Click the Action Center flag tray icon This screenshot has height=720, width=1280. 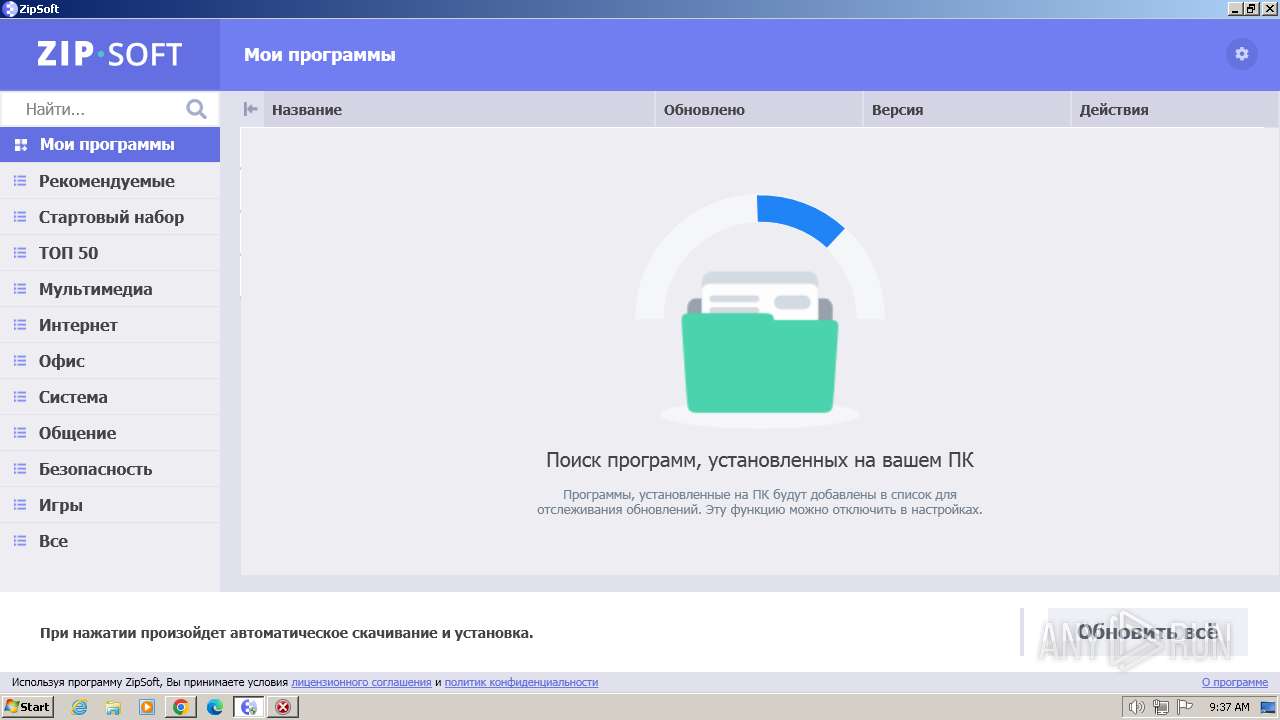click(x=1185, y=707)
